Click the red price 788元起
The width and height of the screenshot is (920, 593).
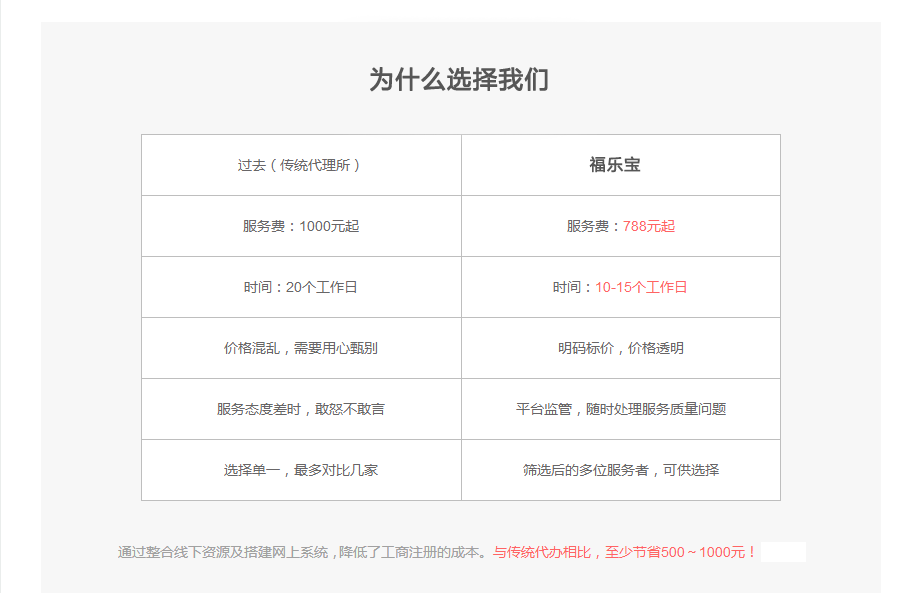click(x=649, y=226)
